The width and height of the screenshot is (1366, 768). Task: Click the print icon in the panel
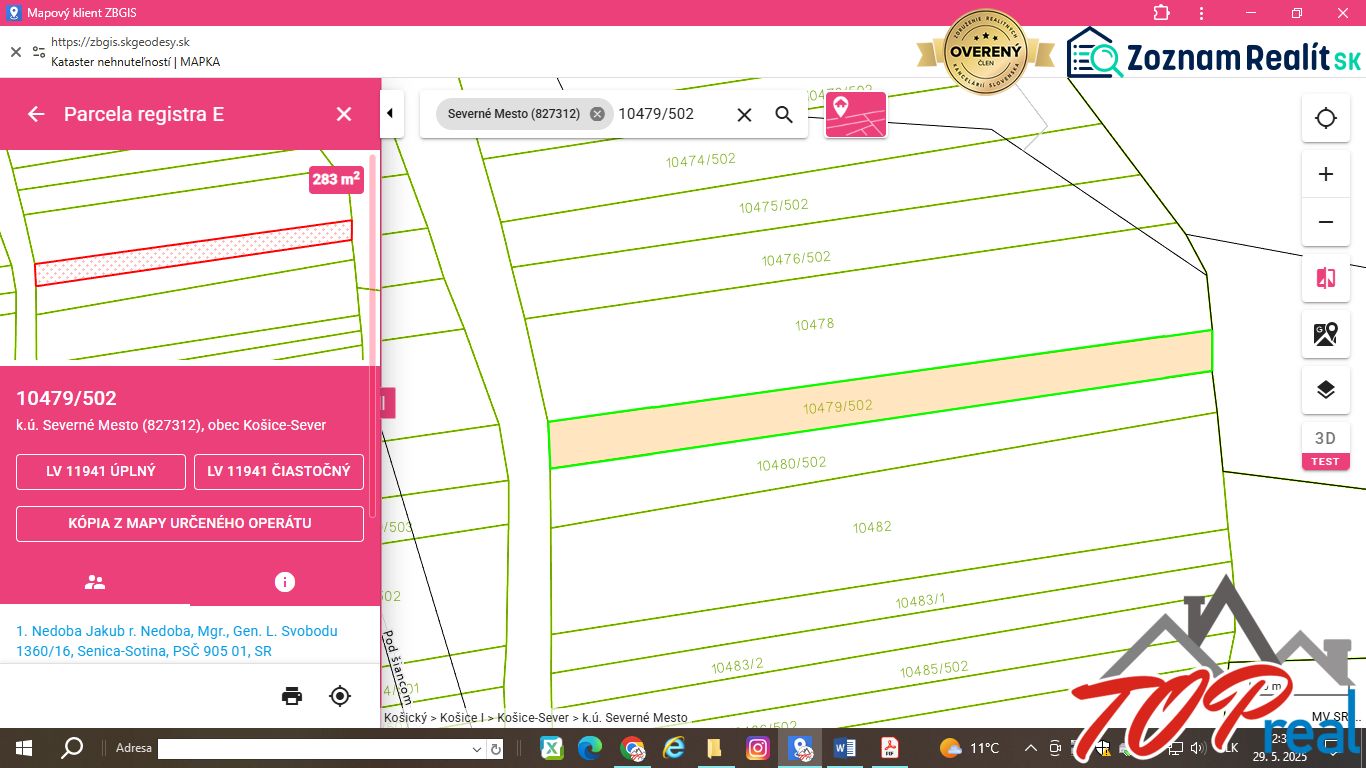[292, 696]
